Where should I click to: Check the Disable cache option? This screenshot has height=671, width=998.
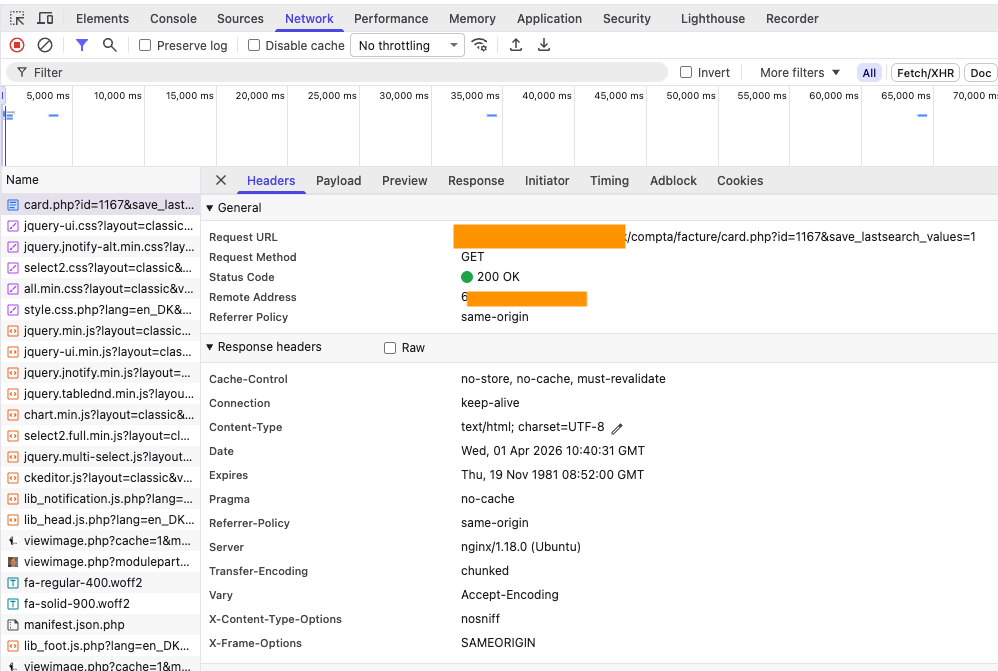click(254, 45)
